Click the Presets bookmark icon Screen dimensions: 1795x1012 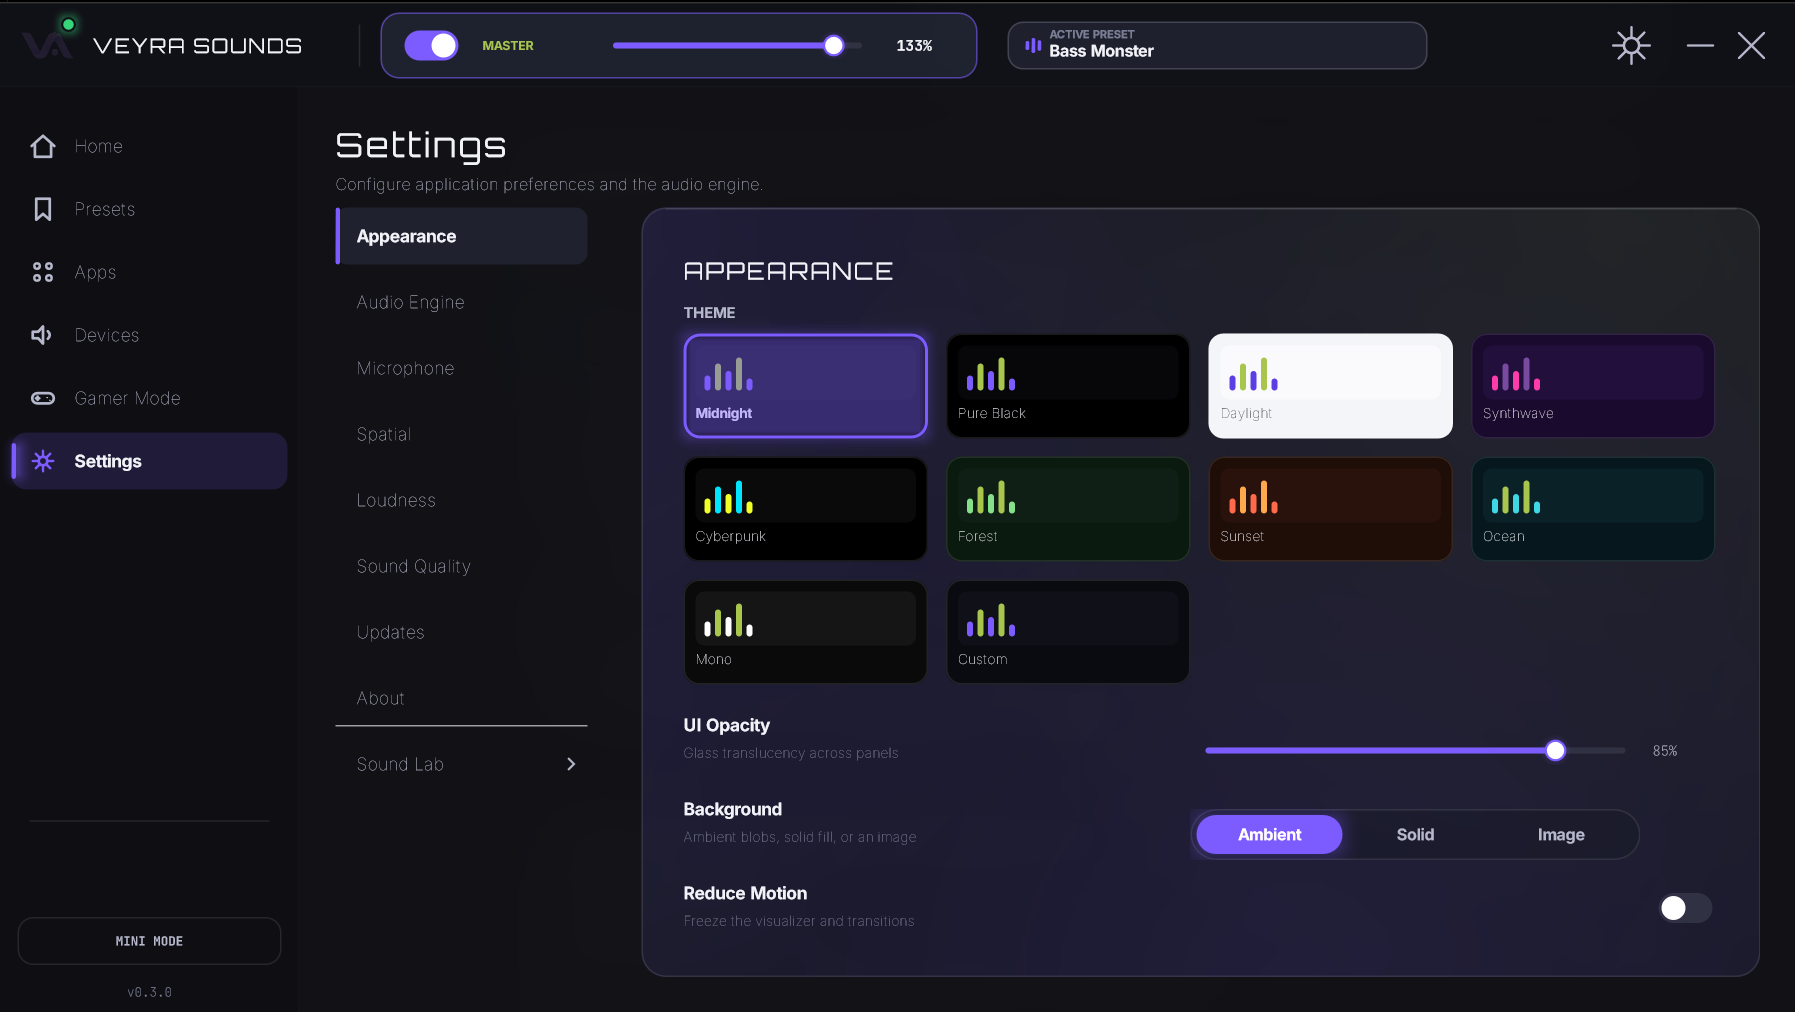(43, 209)
